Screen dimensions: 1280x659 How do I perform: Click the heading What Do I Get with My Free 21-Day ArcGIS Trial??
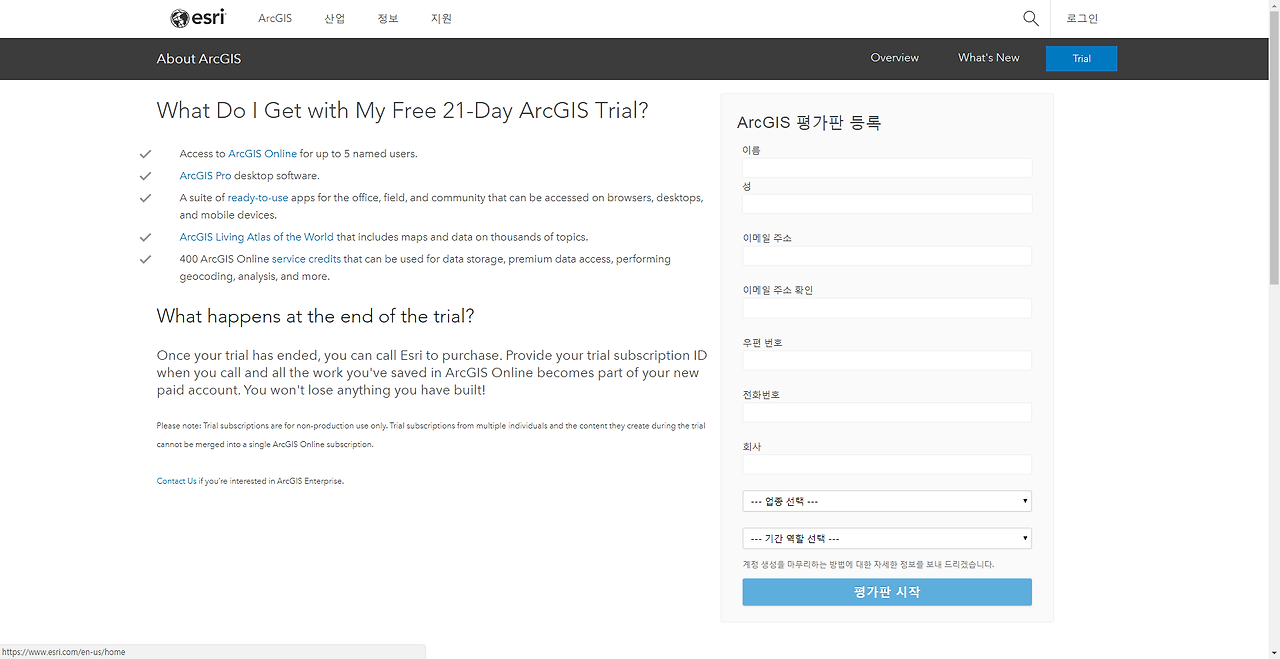[402, 111]
